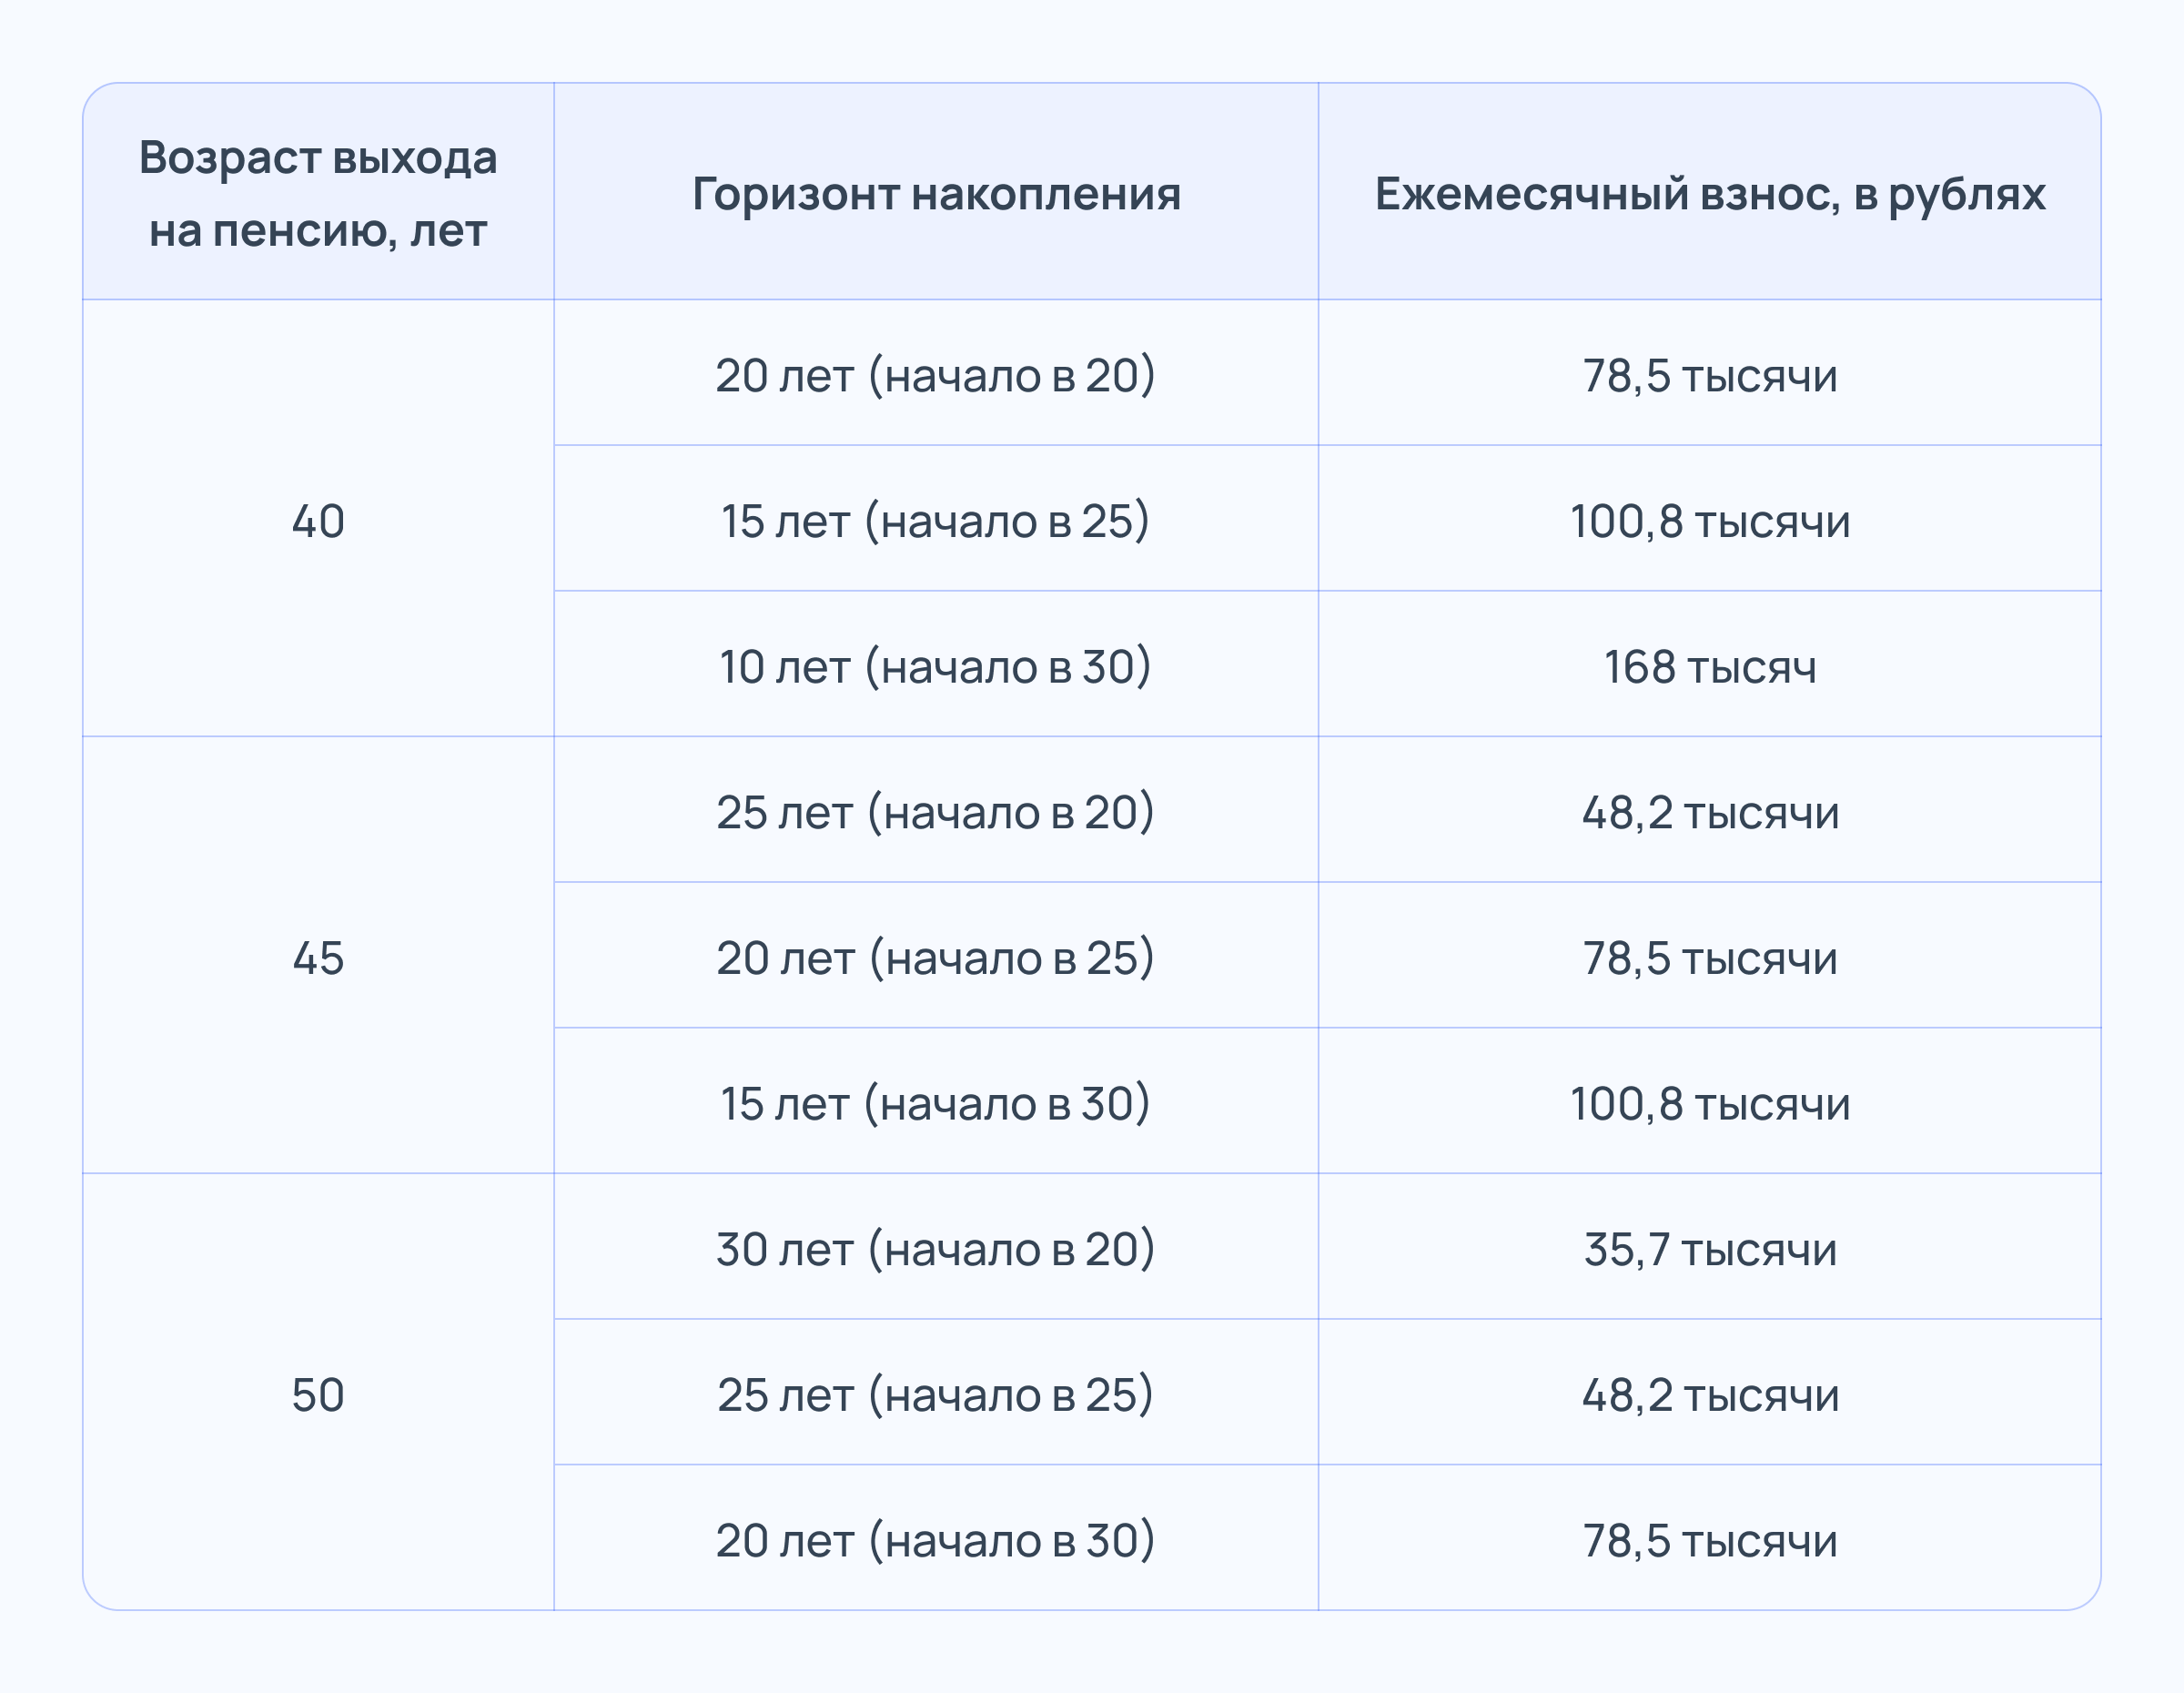Click the '10 лет (начало в 30)' cell

click(x=936, y=667)
